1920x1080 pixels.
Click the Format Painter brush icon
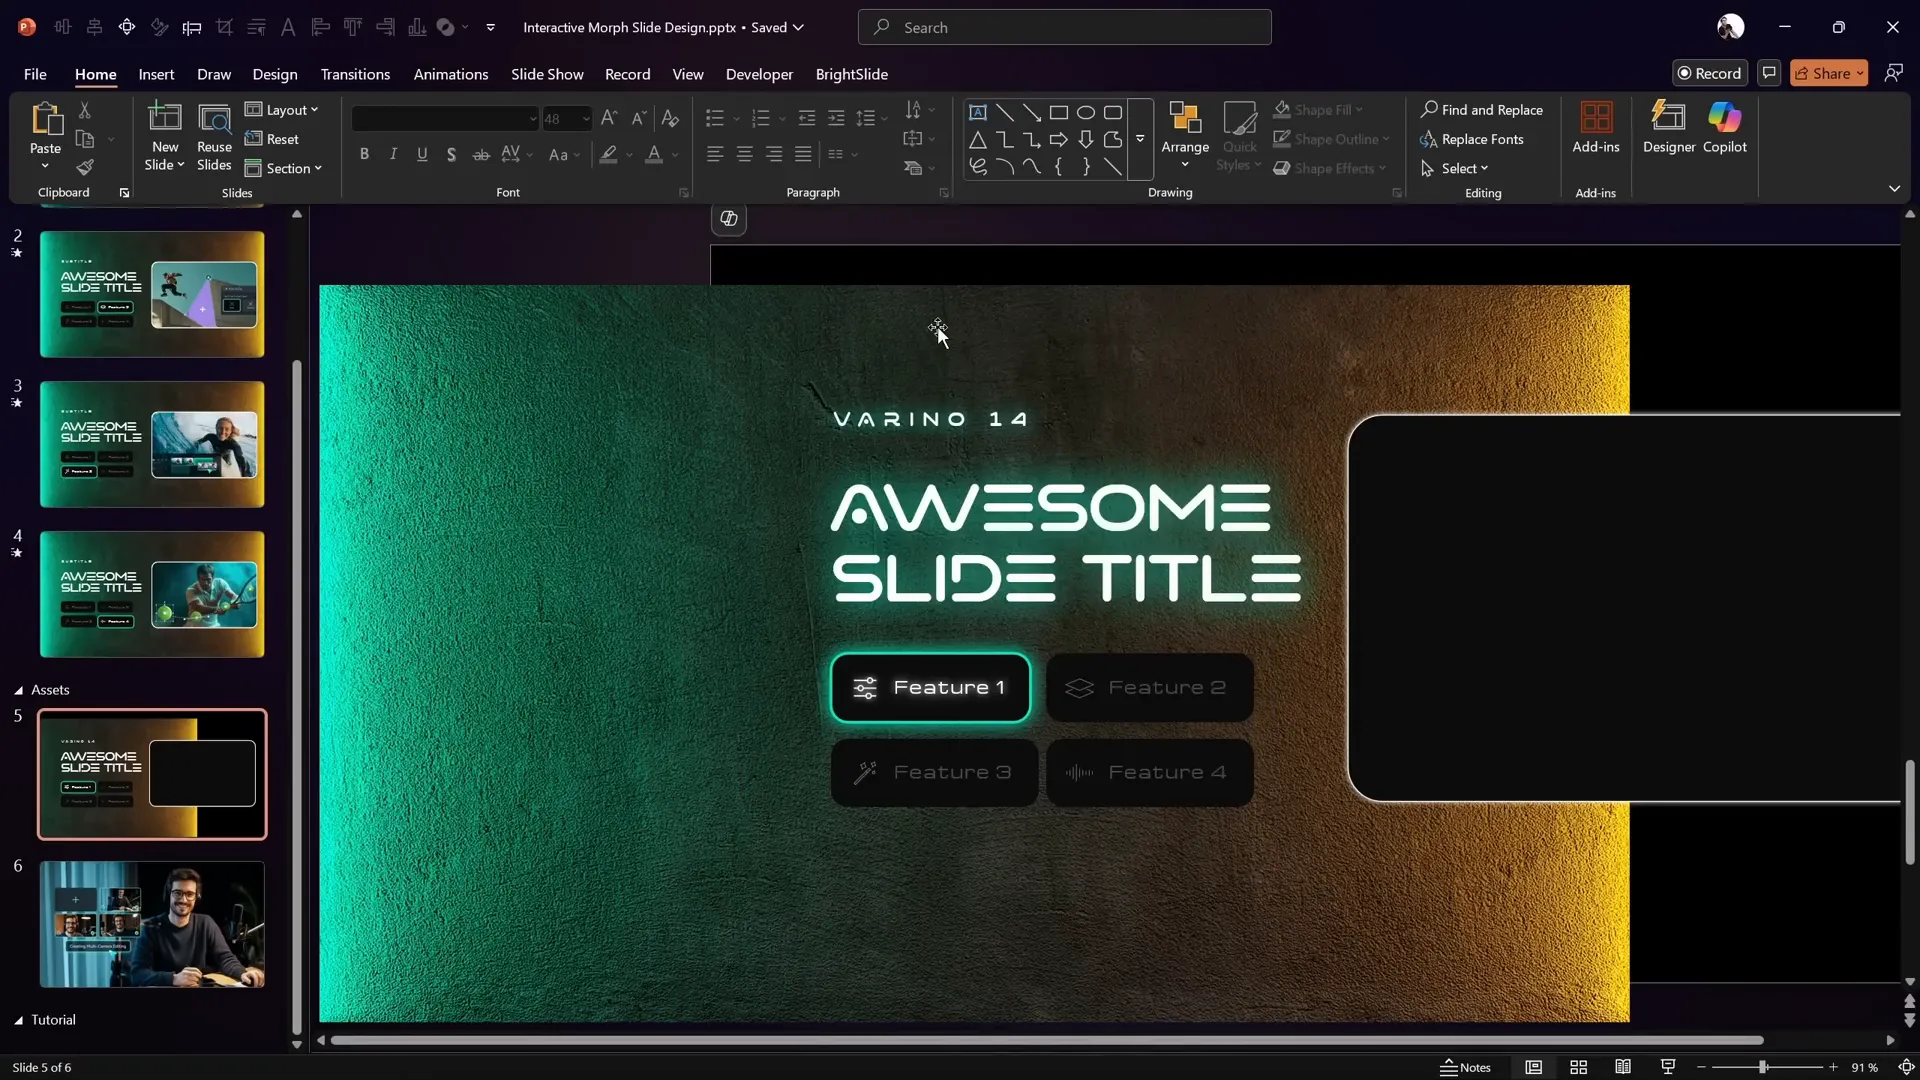pyautogui.click(x=85, y=168)
